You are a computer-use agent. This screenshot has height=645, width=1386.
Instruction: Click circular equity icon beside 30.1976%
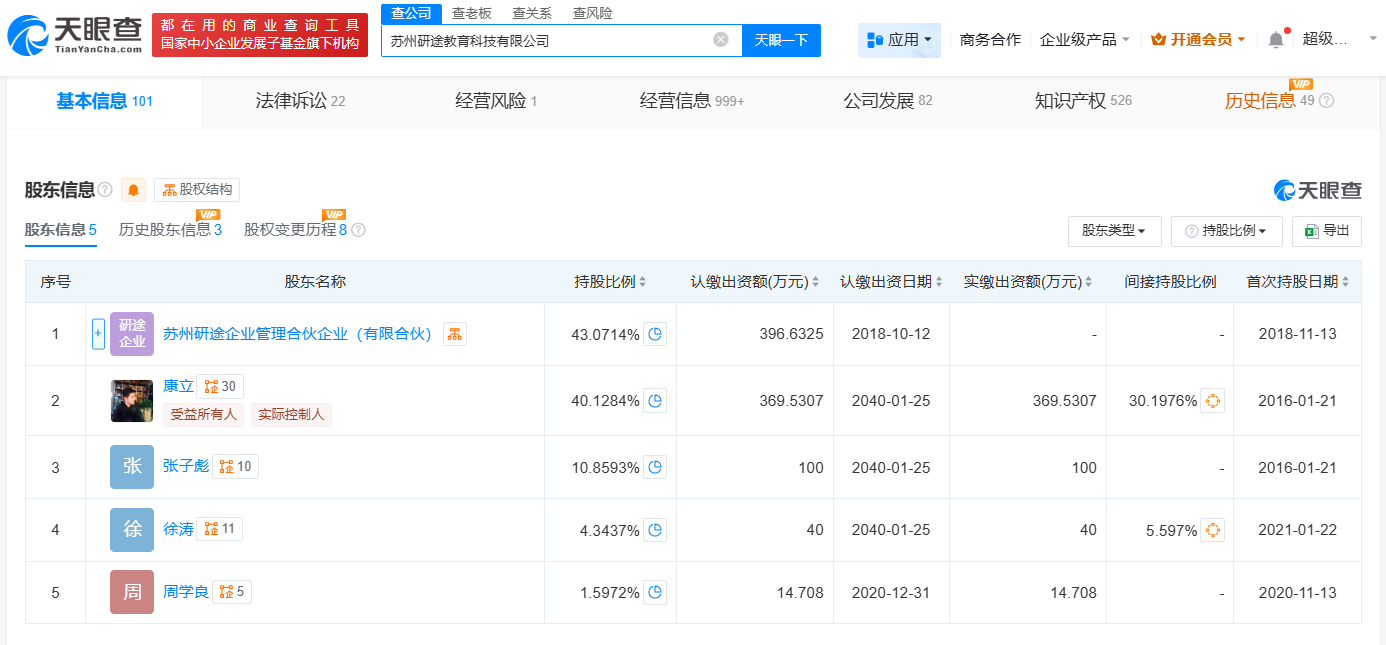point(1212,401)
